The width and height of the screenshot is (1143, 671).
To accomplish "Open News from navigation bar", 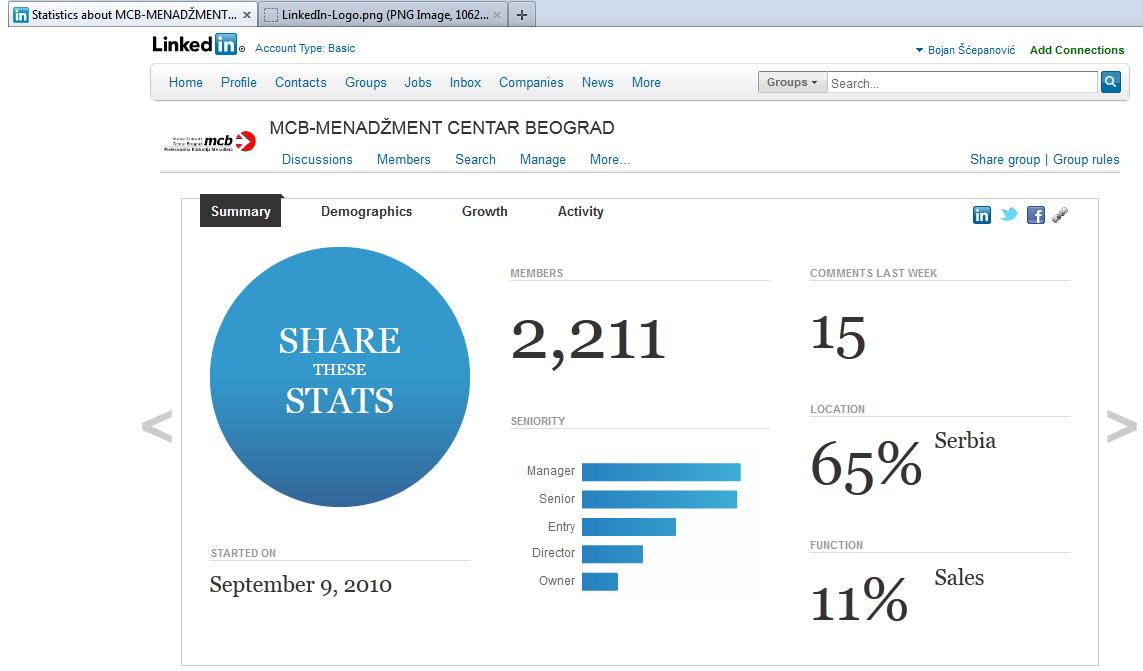I will 597,82.
